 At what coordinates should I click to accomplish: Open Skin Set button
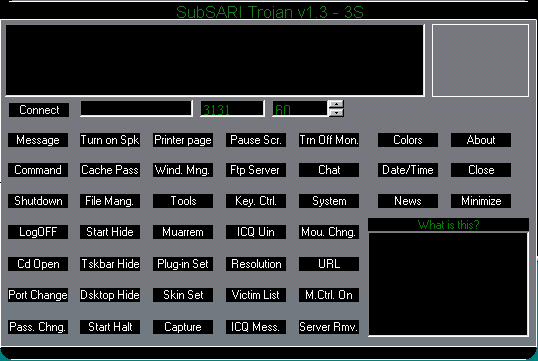183,295
